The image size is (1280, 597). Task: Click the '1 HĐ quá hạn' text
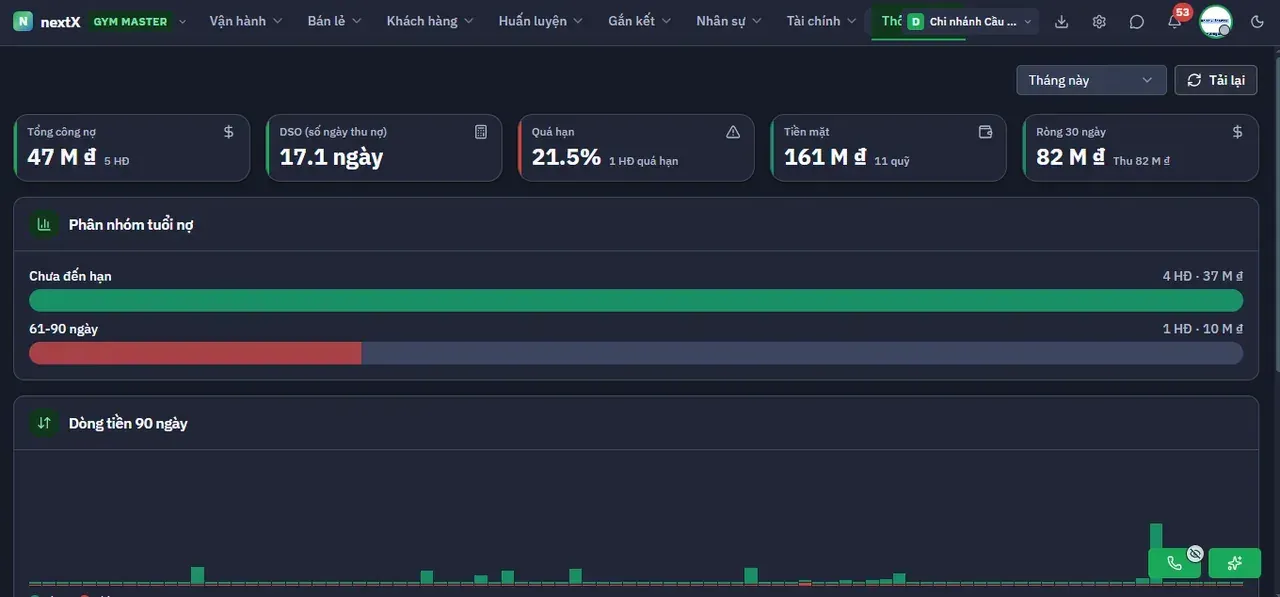tap(643, 161)
